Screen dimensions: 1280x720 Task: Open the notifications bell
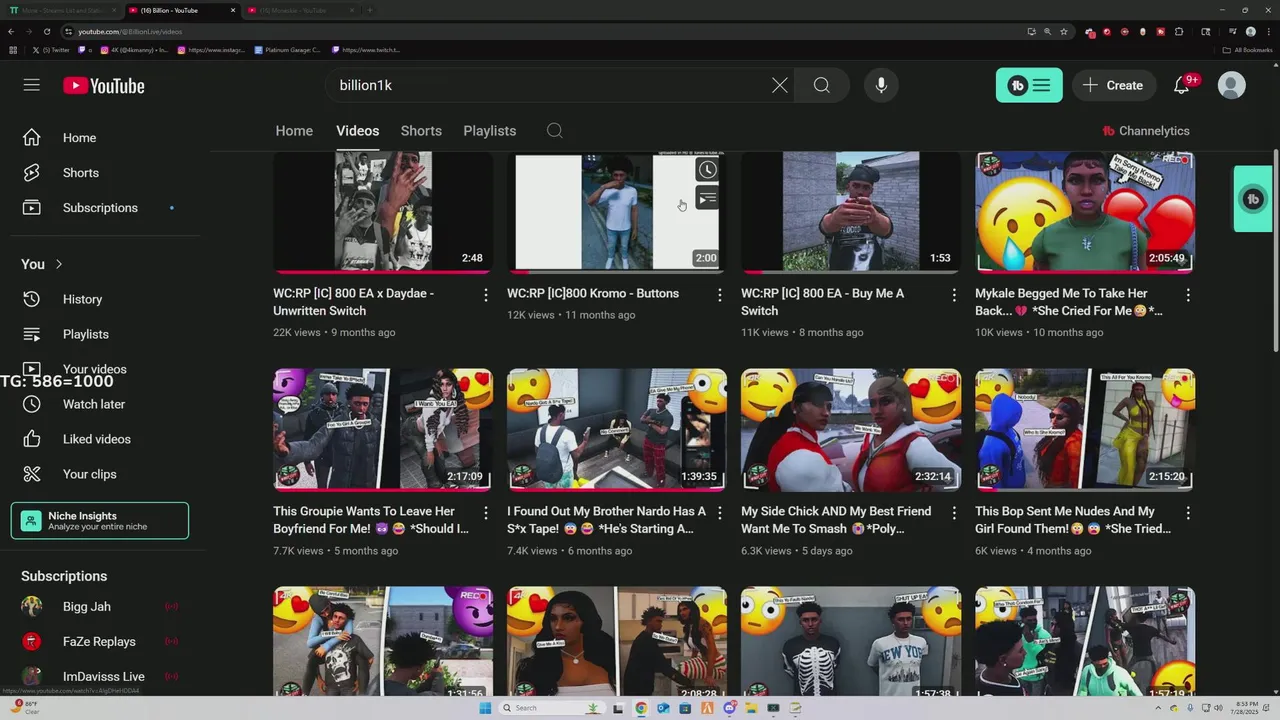pos(1182,85)
